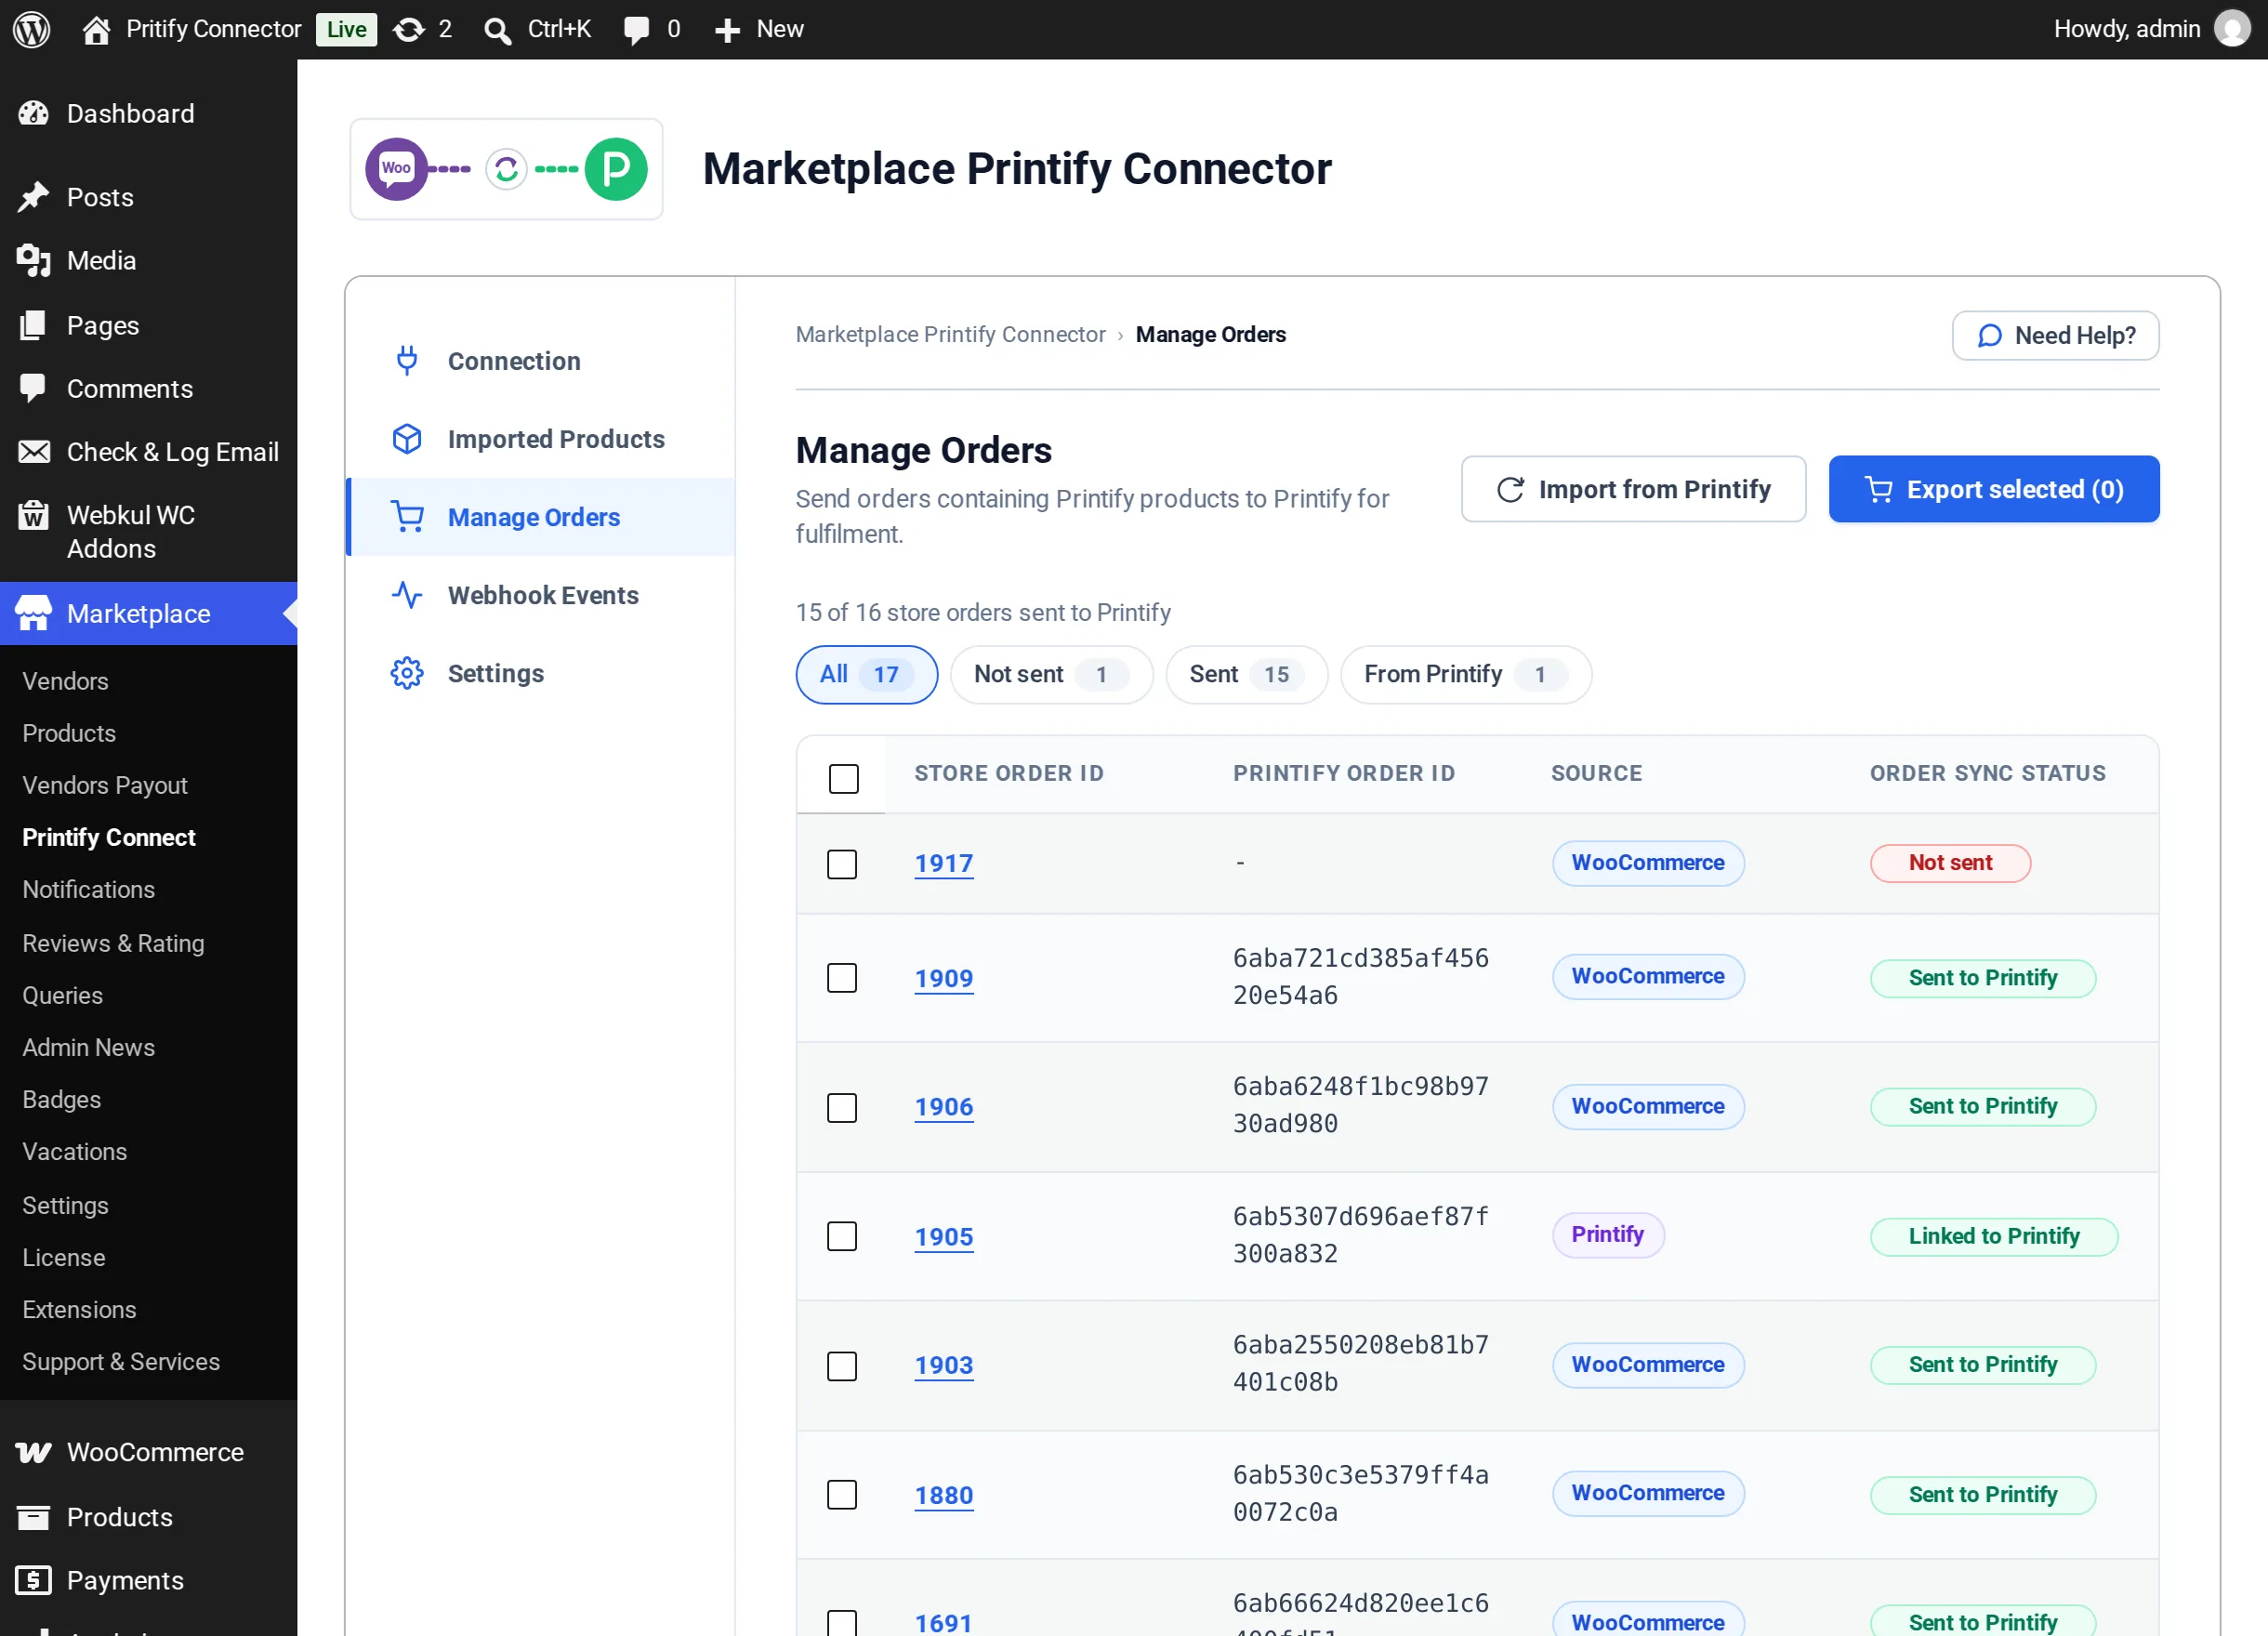
Task: Toggle the select-all orders checkbox
Action: pos(844,778)
